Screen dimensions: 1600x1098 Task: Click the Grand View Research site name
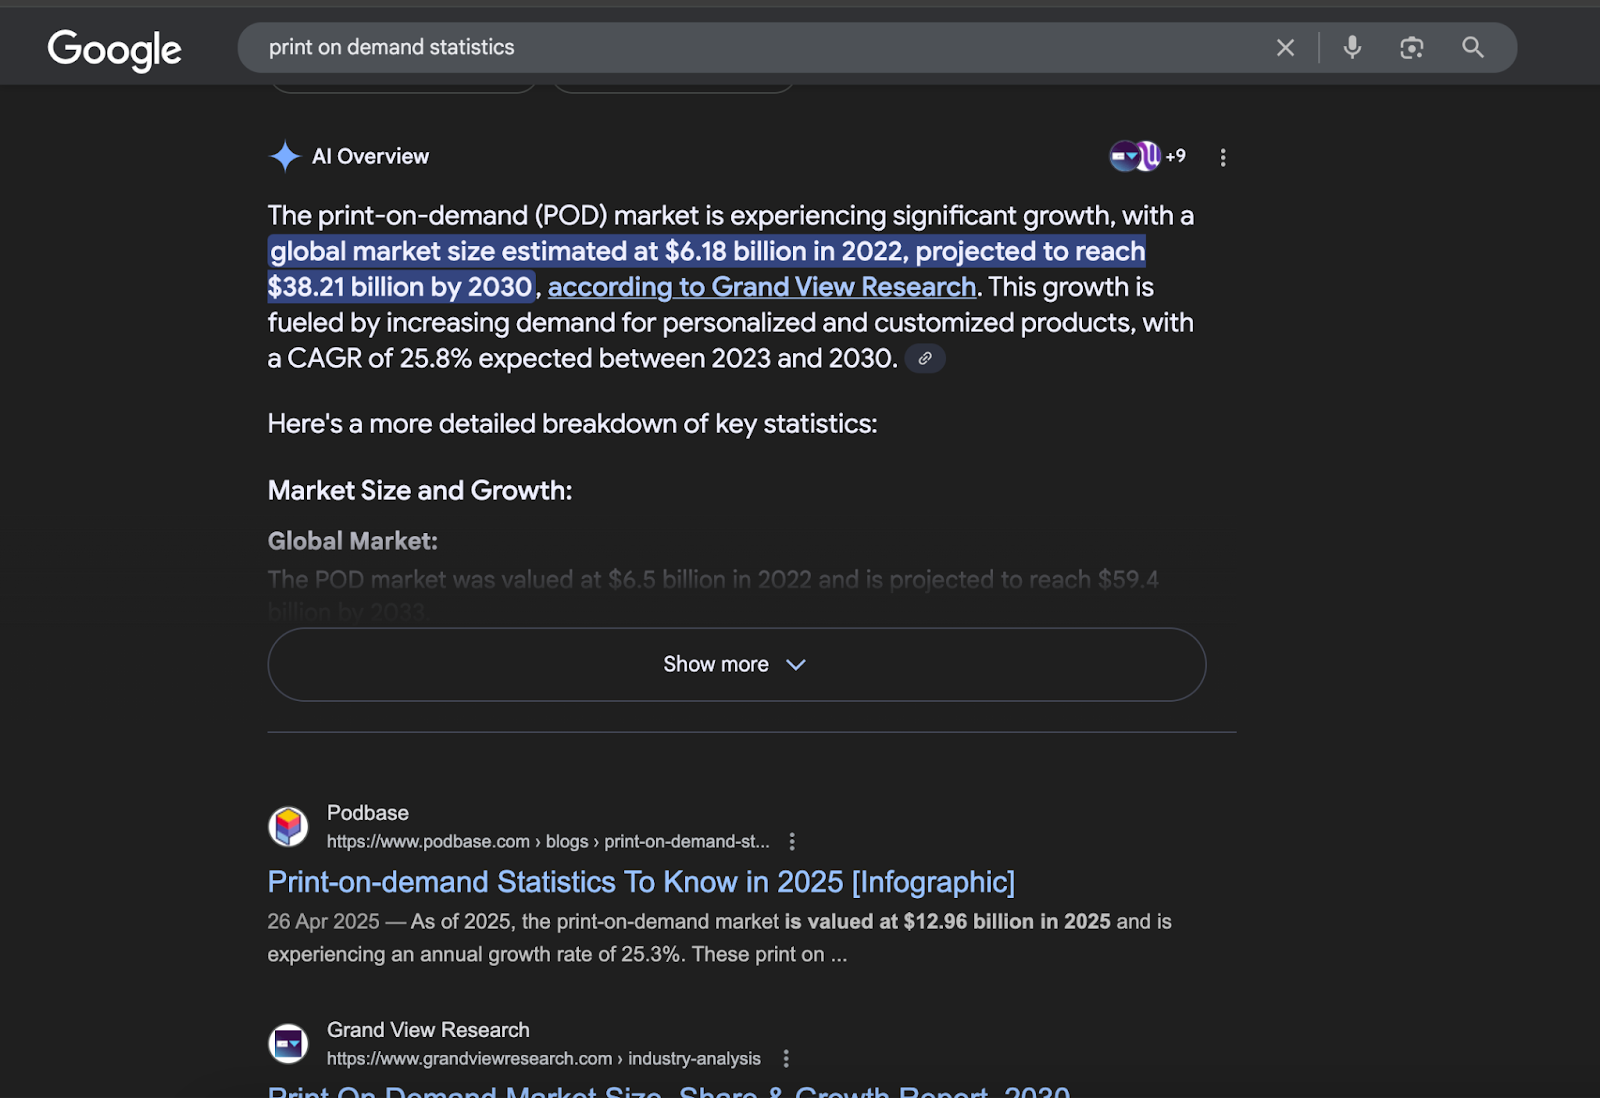[x=428, y=1030]
